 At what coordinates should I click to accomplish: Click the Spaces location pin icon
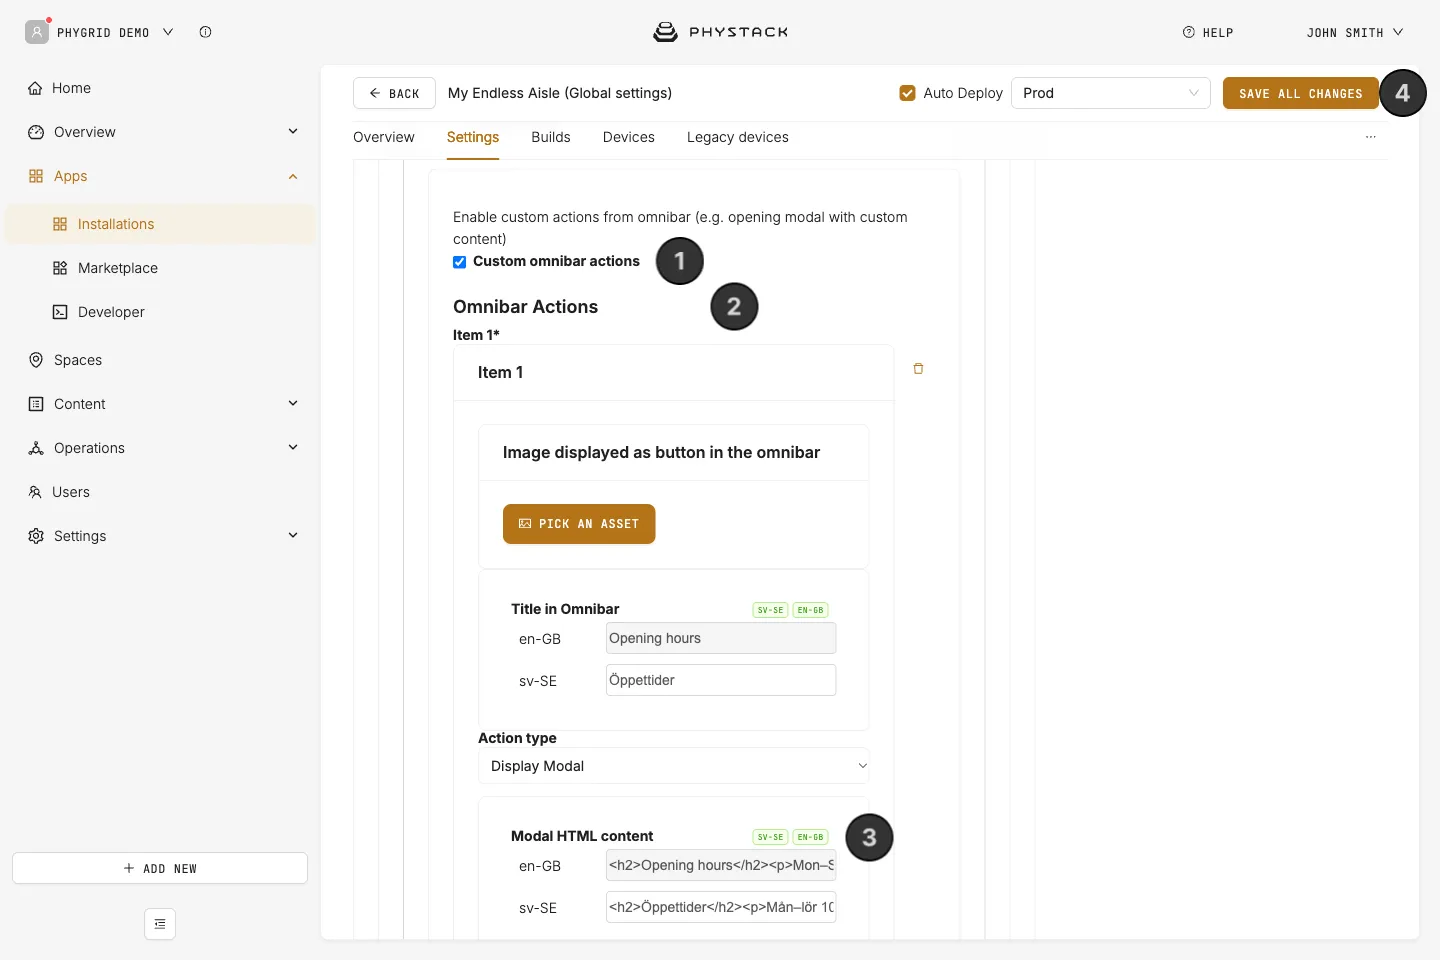(36, 360)
